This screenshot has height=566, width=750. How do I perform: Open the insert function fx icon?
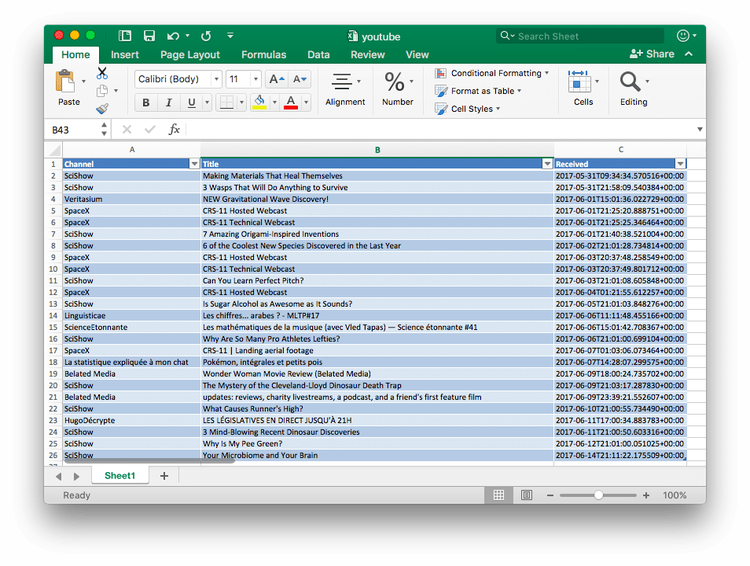click(174, 129)
